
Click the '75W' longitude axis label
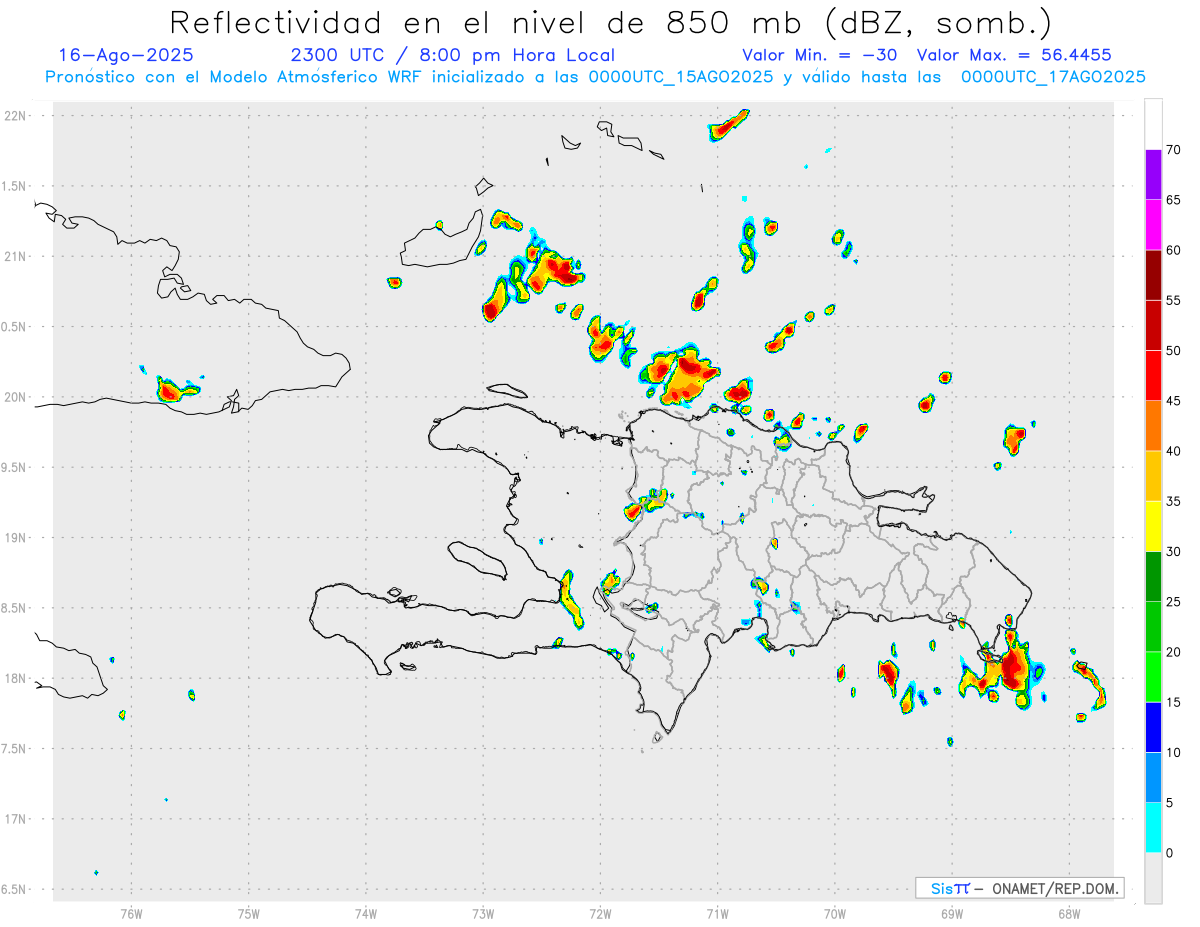click(x=248, y=914)
